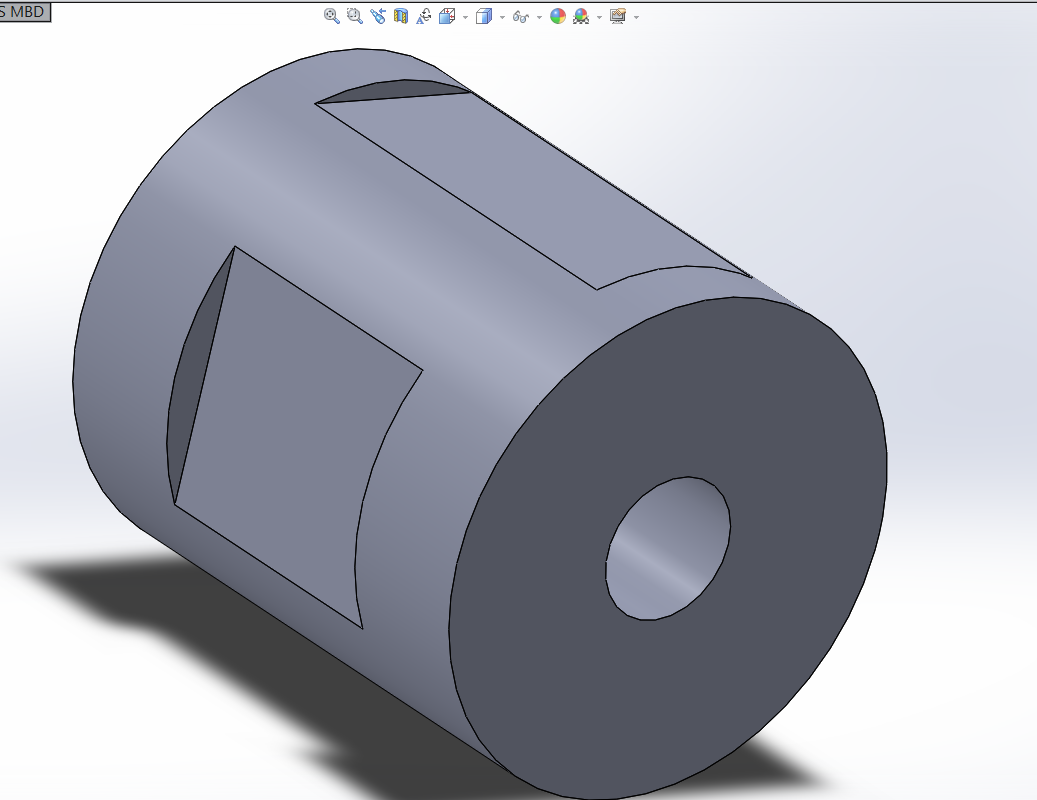Expand the Apply Scene dropdown arrow
This screenshot has height=800, width=1037.
click(600, 17)
